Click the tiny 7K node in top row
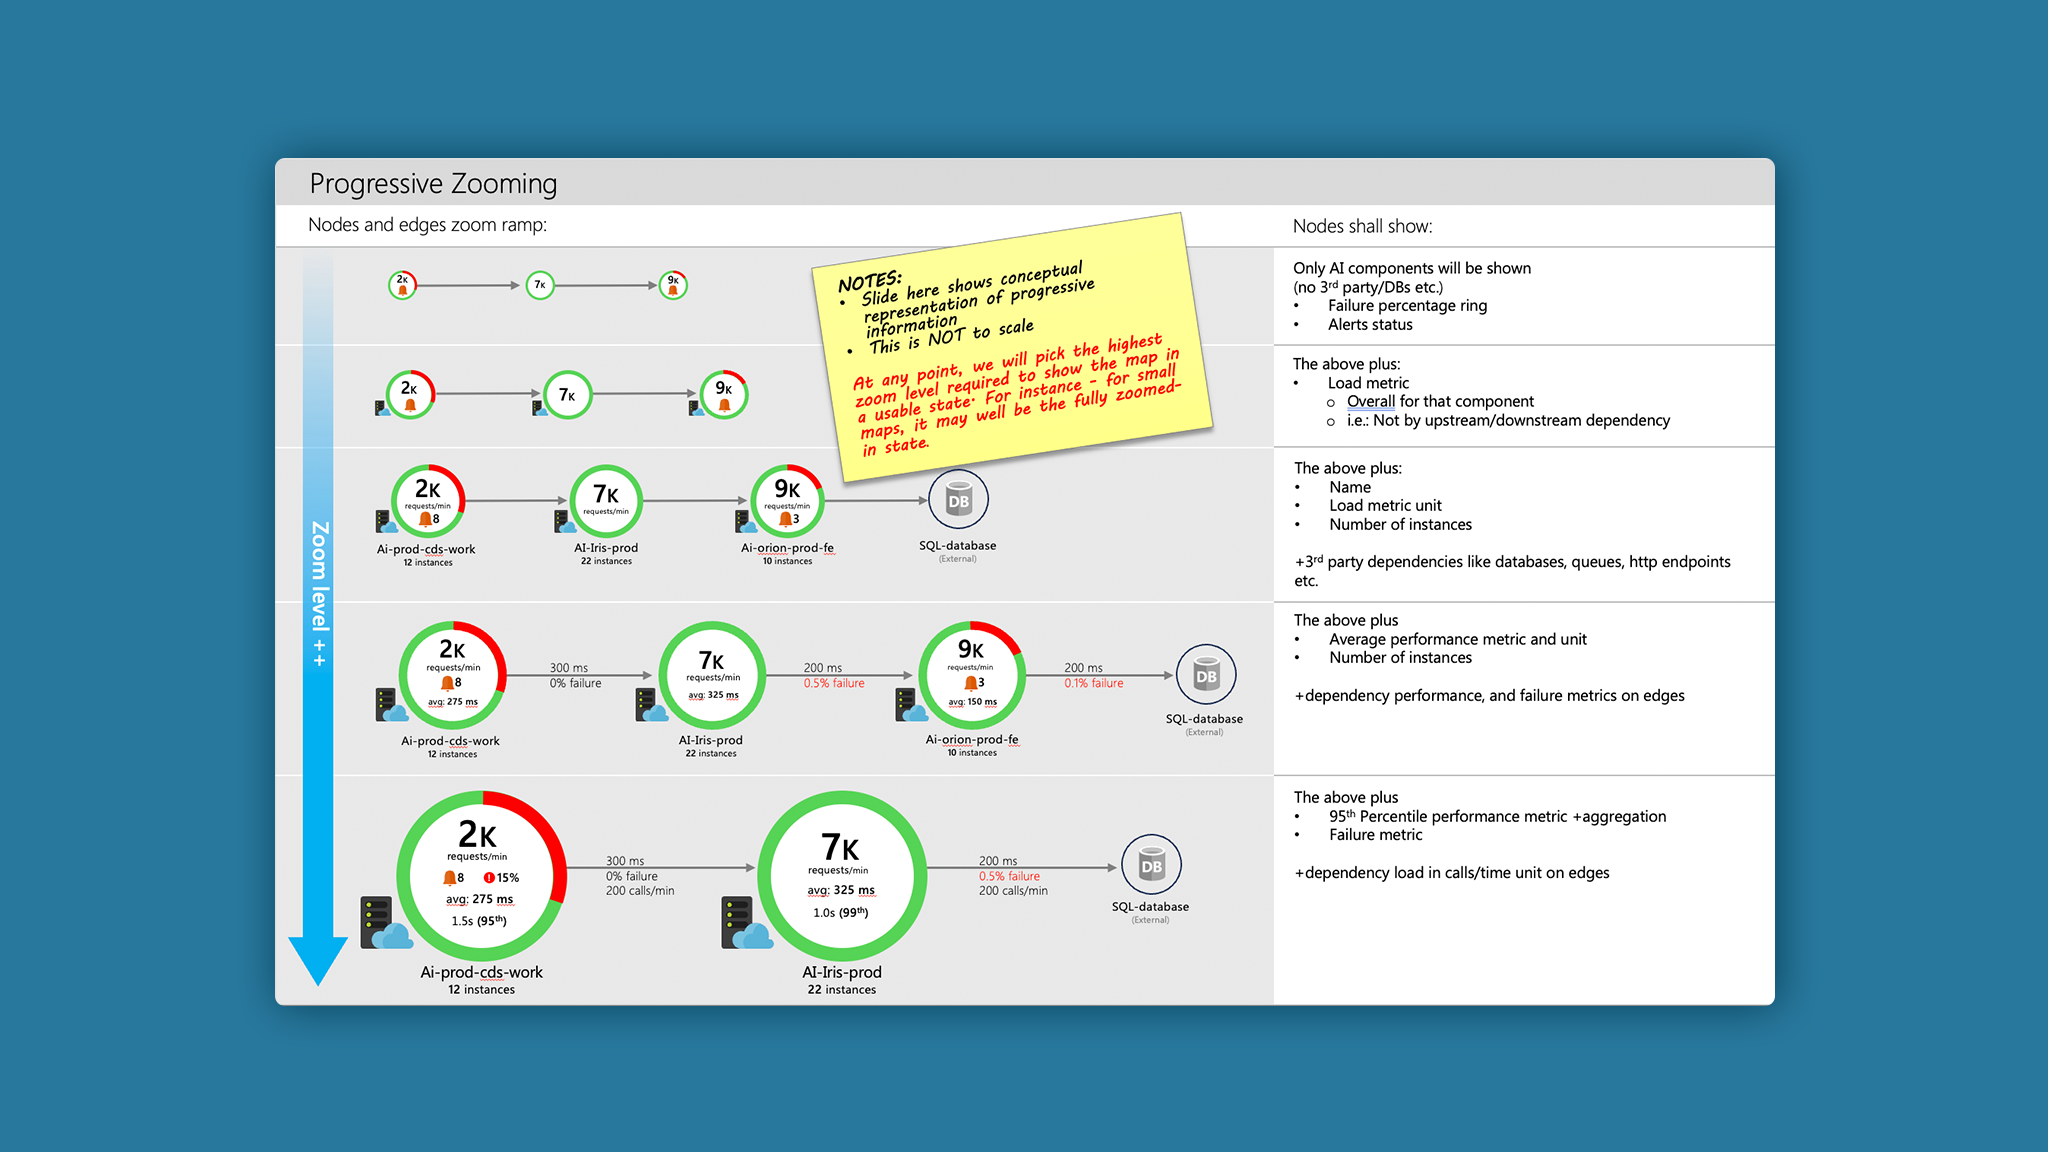2048x1152 pixels. (540, 285)
